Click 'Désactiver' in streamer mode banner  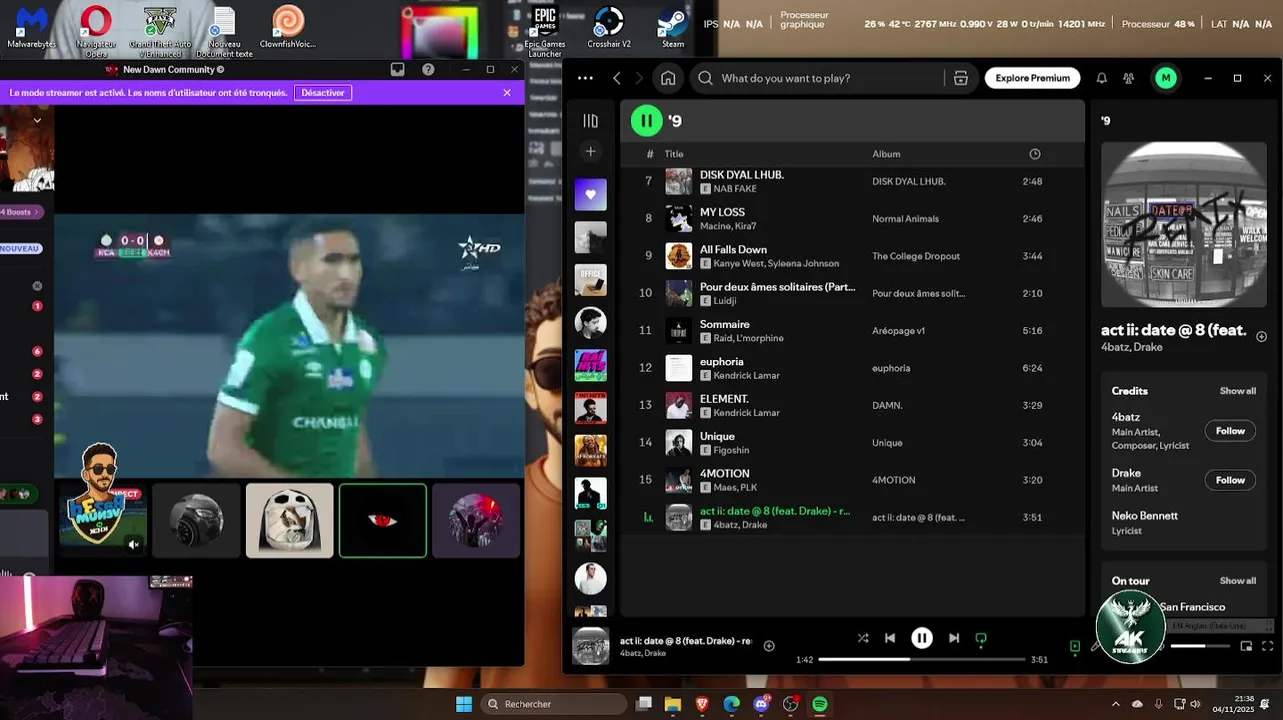click(x=322, y=93)
